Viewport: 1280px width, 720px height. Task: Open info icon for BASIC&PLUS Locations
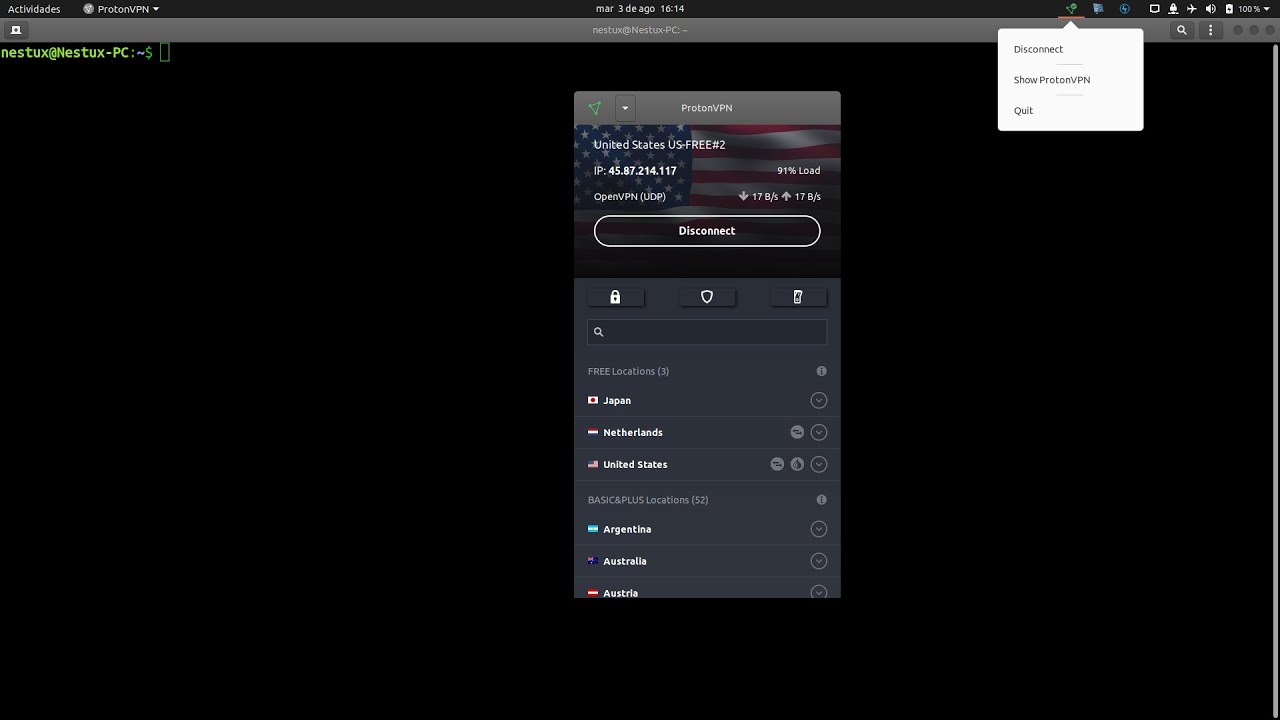(822, 500)
